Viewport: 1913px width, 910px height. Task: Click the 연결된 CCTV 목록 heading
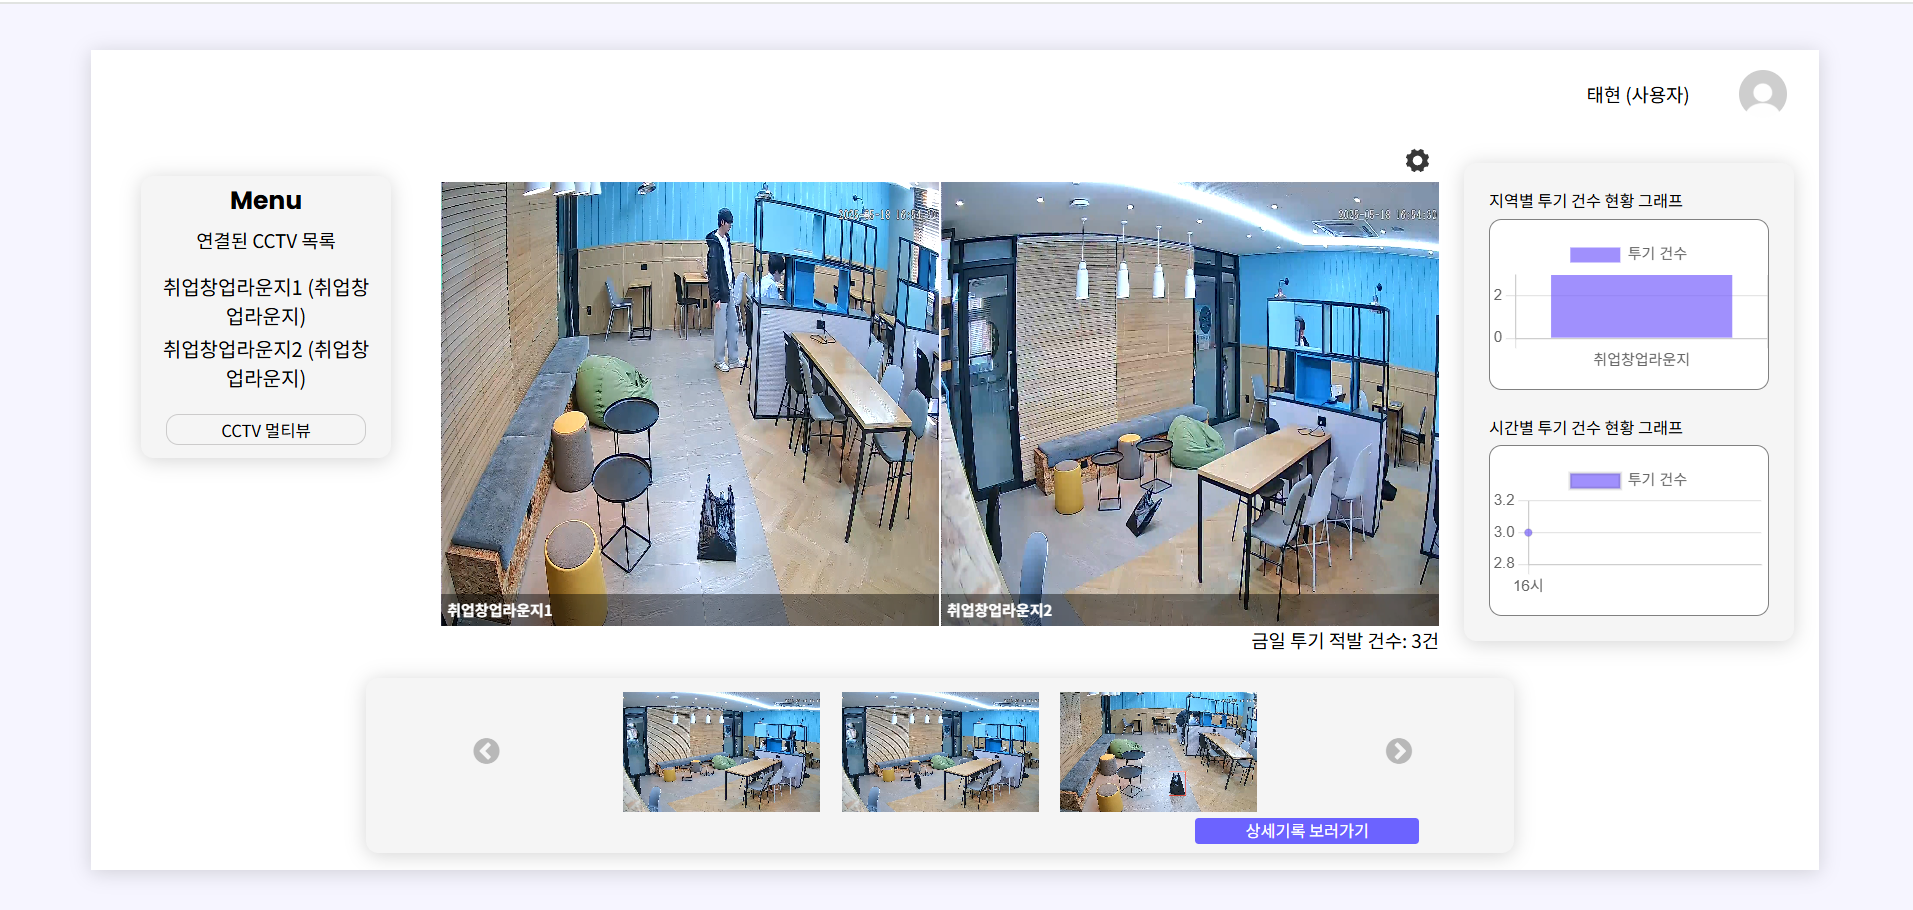(x=266, y=241)
